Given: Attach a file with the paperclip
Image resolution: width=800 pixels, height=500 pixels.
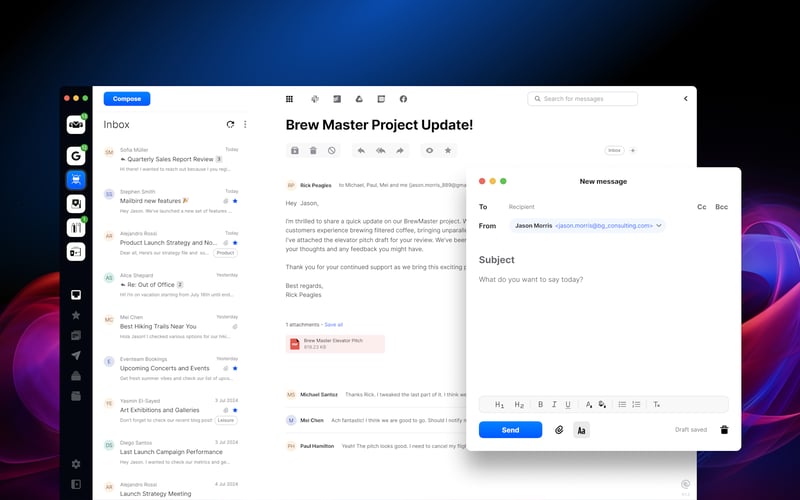Looking at the screenshot, I should (559, 430).
